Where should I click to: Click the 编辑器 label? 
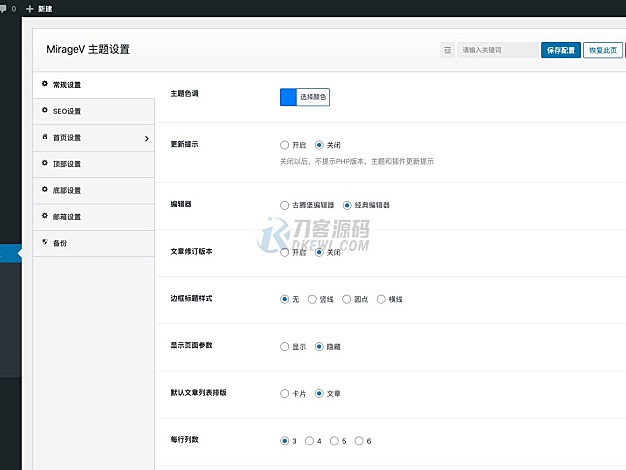coord(181,204)
